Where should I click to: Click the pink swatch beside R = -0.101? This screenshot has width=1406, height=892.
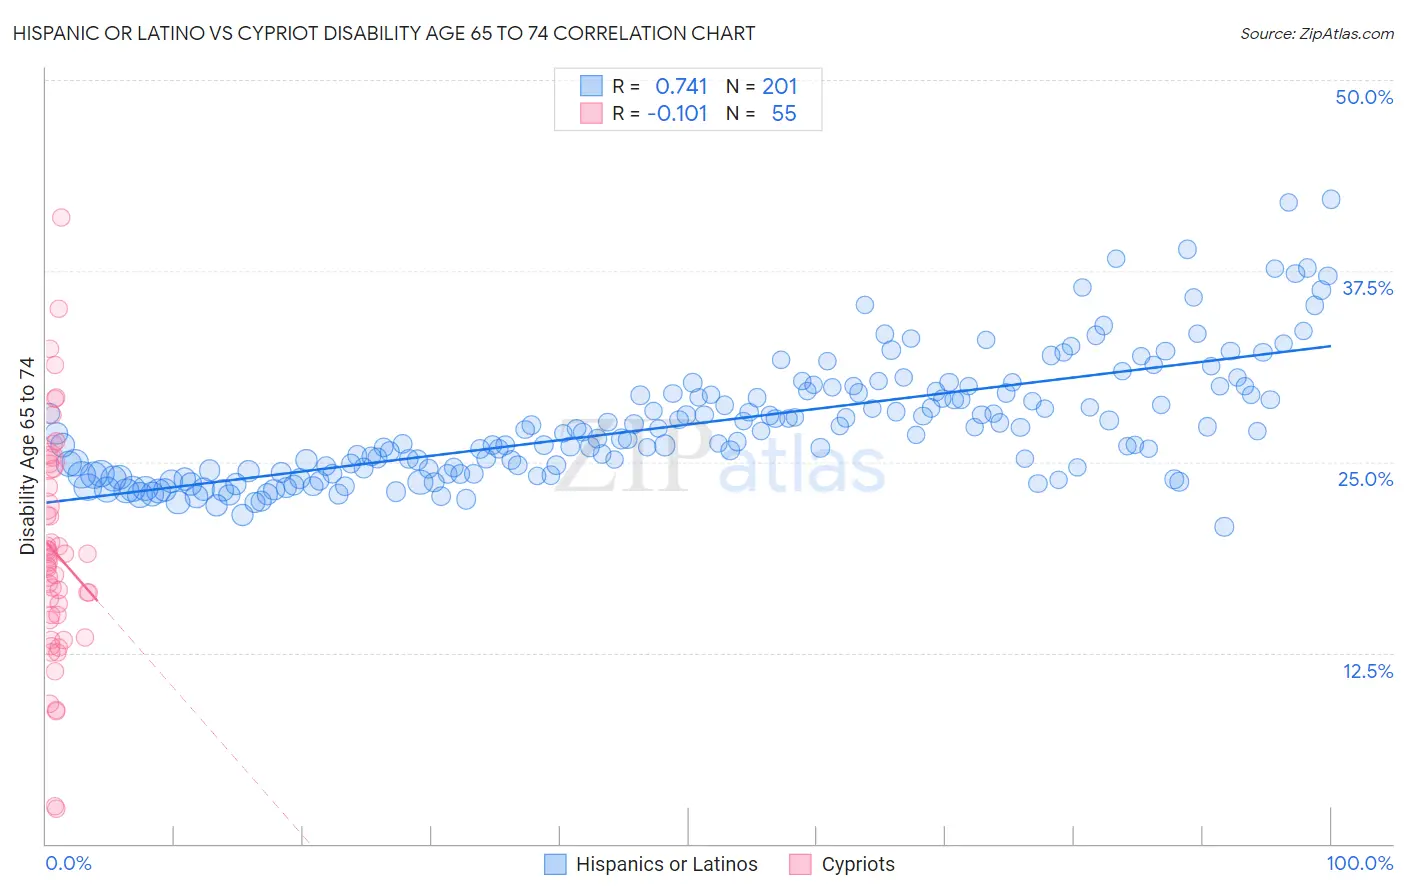point(591,113)
